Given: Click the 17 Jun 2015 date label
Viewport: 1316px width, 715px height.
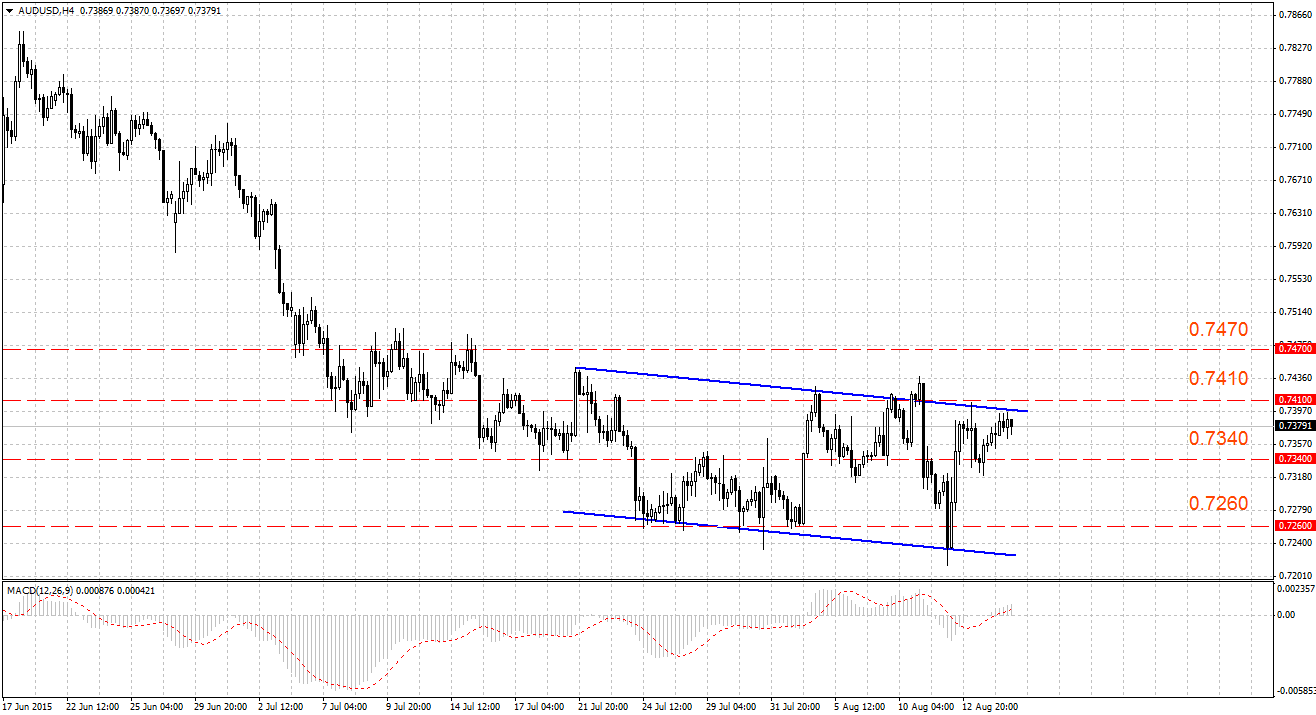Looking at the screenshot, I should pyautogui.click(x=28, y=707).
